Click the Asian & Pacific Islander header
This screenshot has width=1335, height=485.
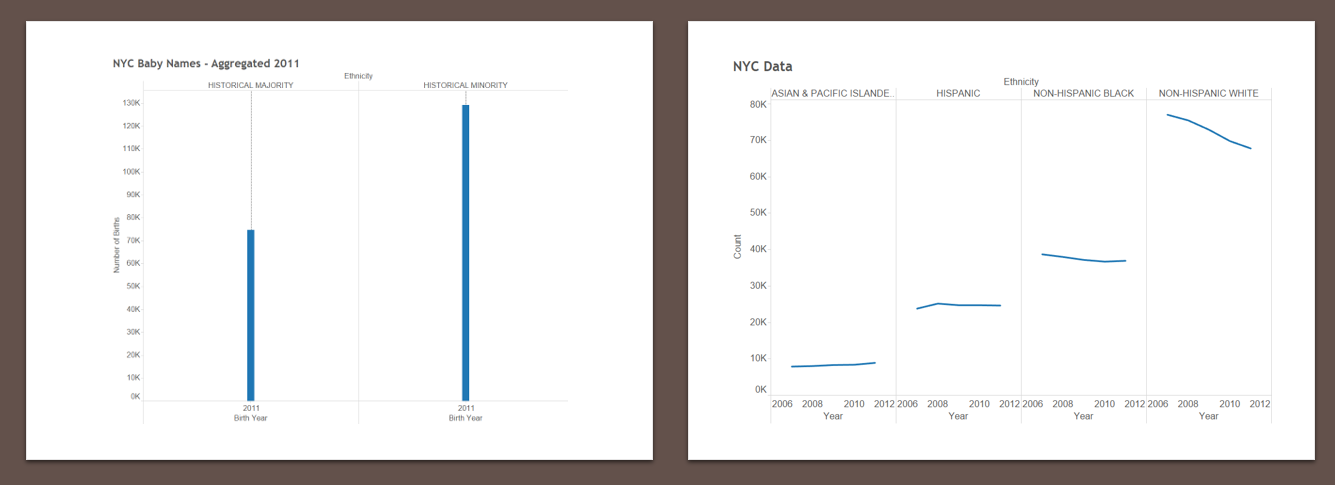point(833,93)
